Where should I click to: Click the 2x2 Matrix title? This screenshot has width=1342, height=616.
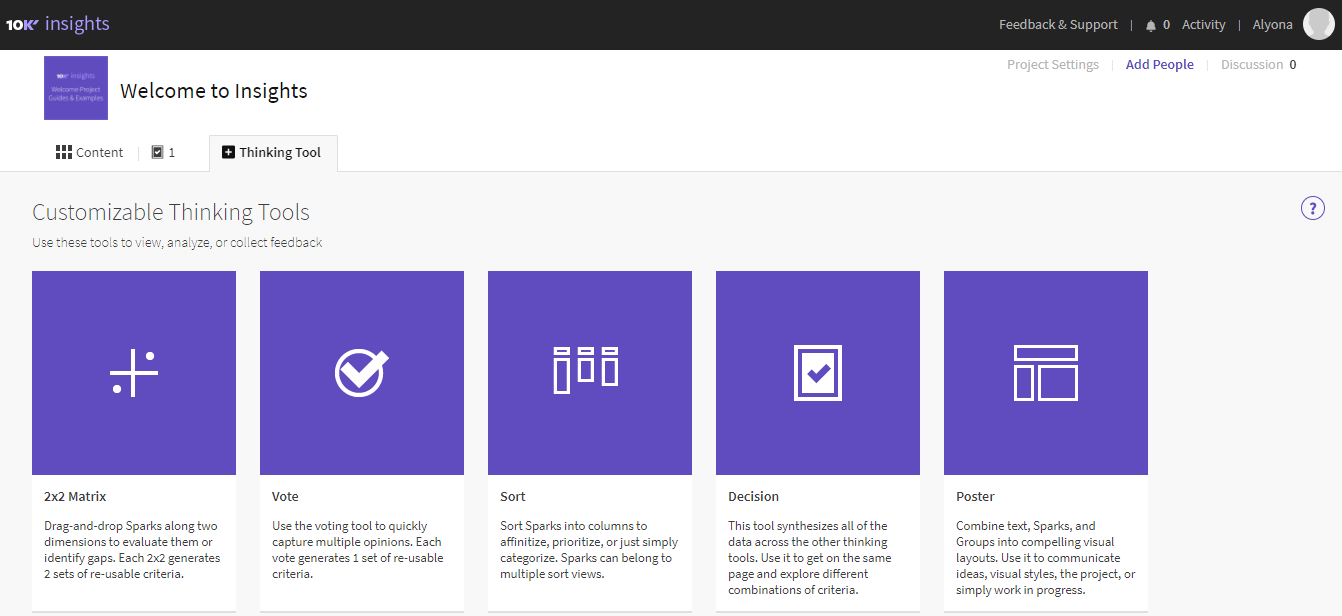(75, 496)
